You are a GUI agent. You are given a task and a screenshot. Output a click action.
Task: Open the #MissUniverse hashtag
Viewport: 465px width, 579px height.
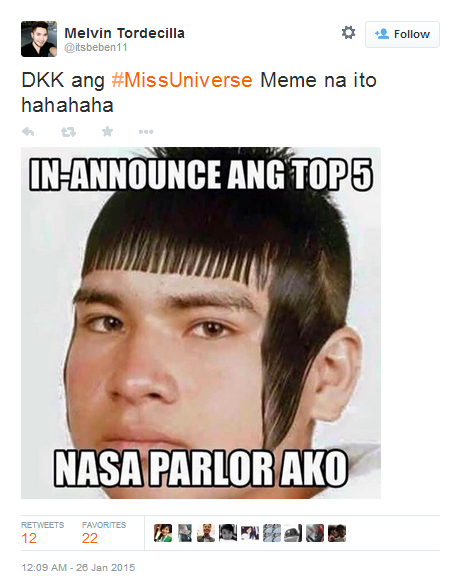tap(182, 80)
